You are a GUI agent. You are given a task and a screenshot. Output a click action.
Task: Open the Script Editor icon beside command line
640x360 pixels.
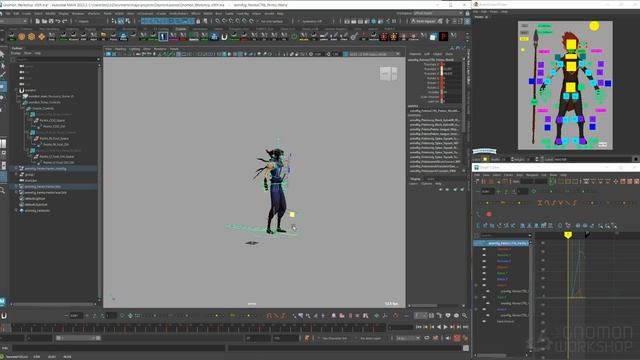[x=466, y=348]
